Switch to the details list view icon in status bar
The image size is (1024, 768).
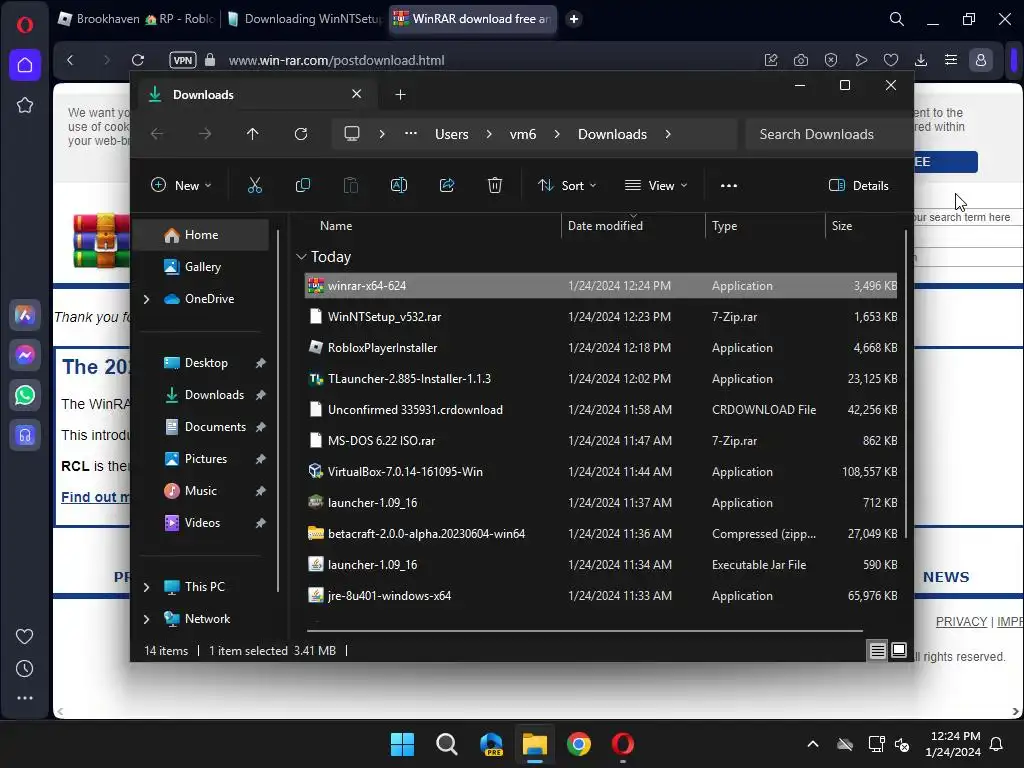click(877, 650)
